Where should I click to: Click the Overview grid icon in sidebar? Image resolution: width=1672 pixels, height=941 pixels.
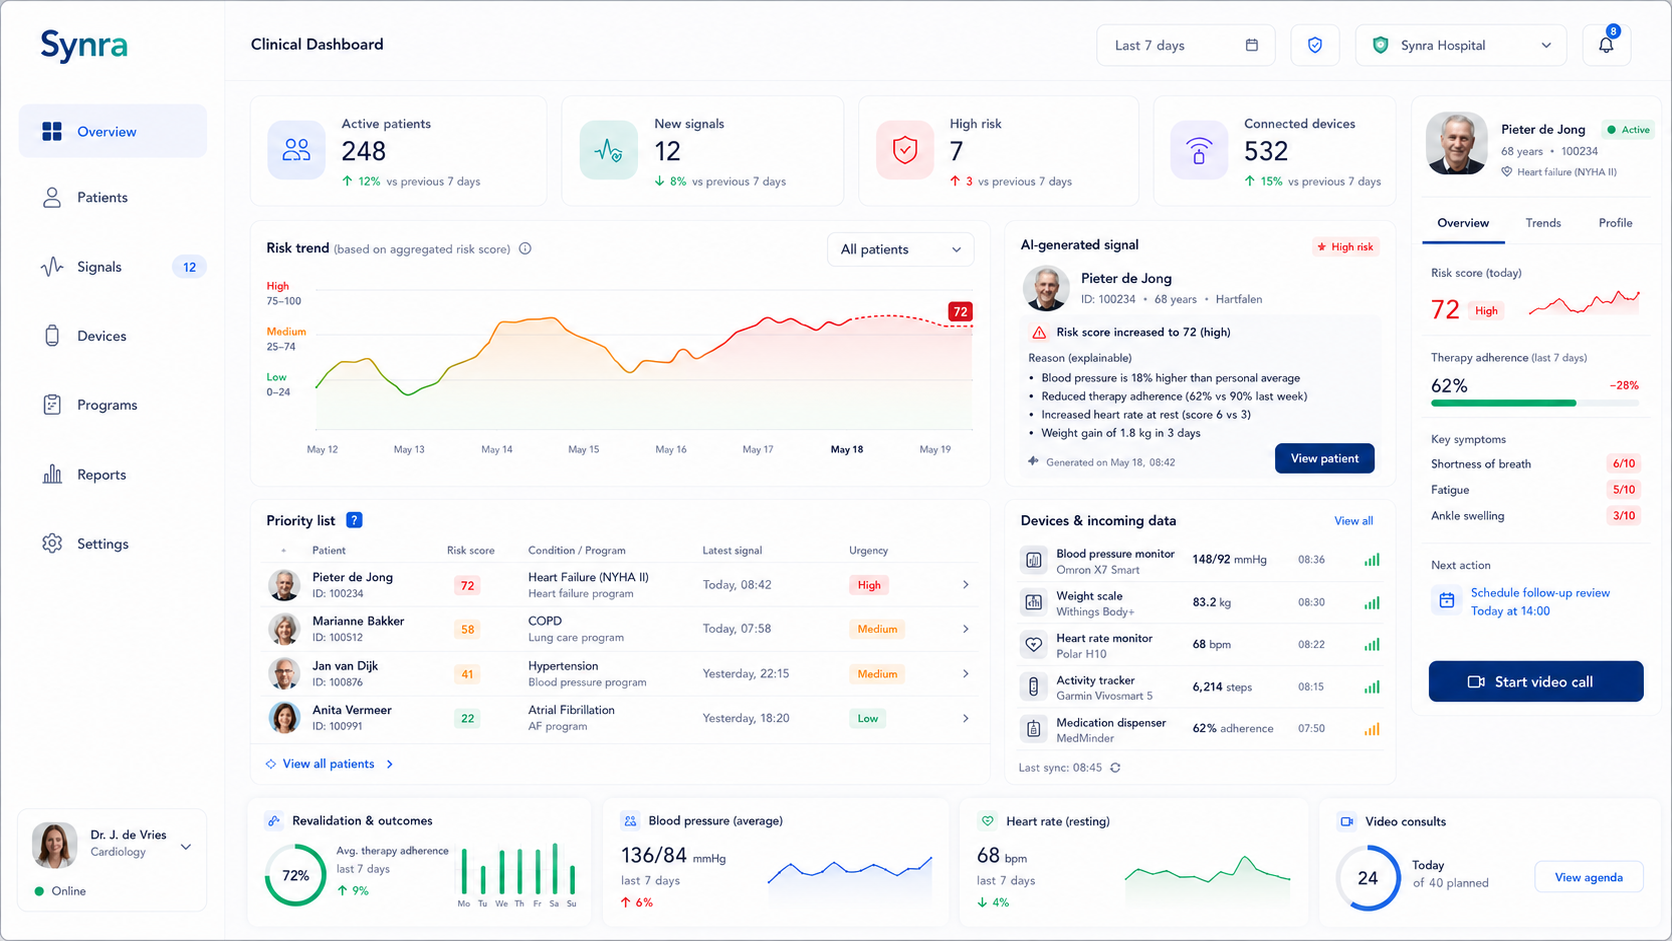(x=52, y=131)
